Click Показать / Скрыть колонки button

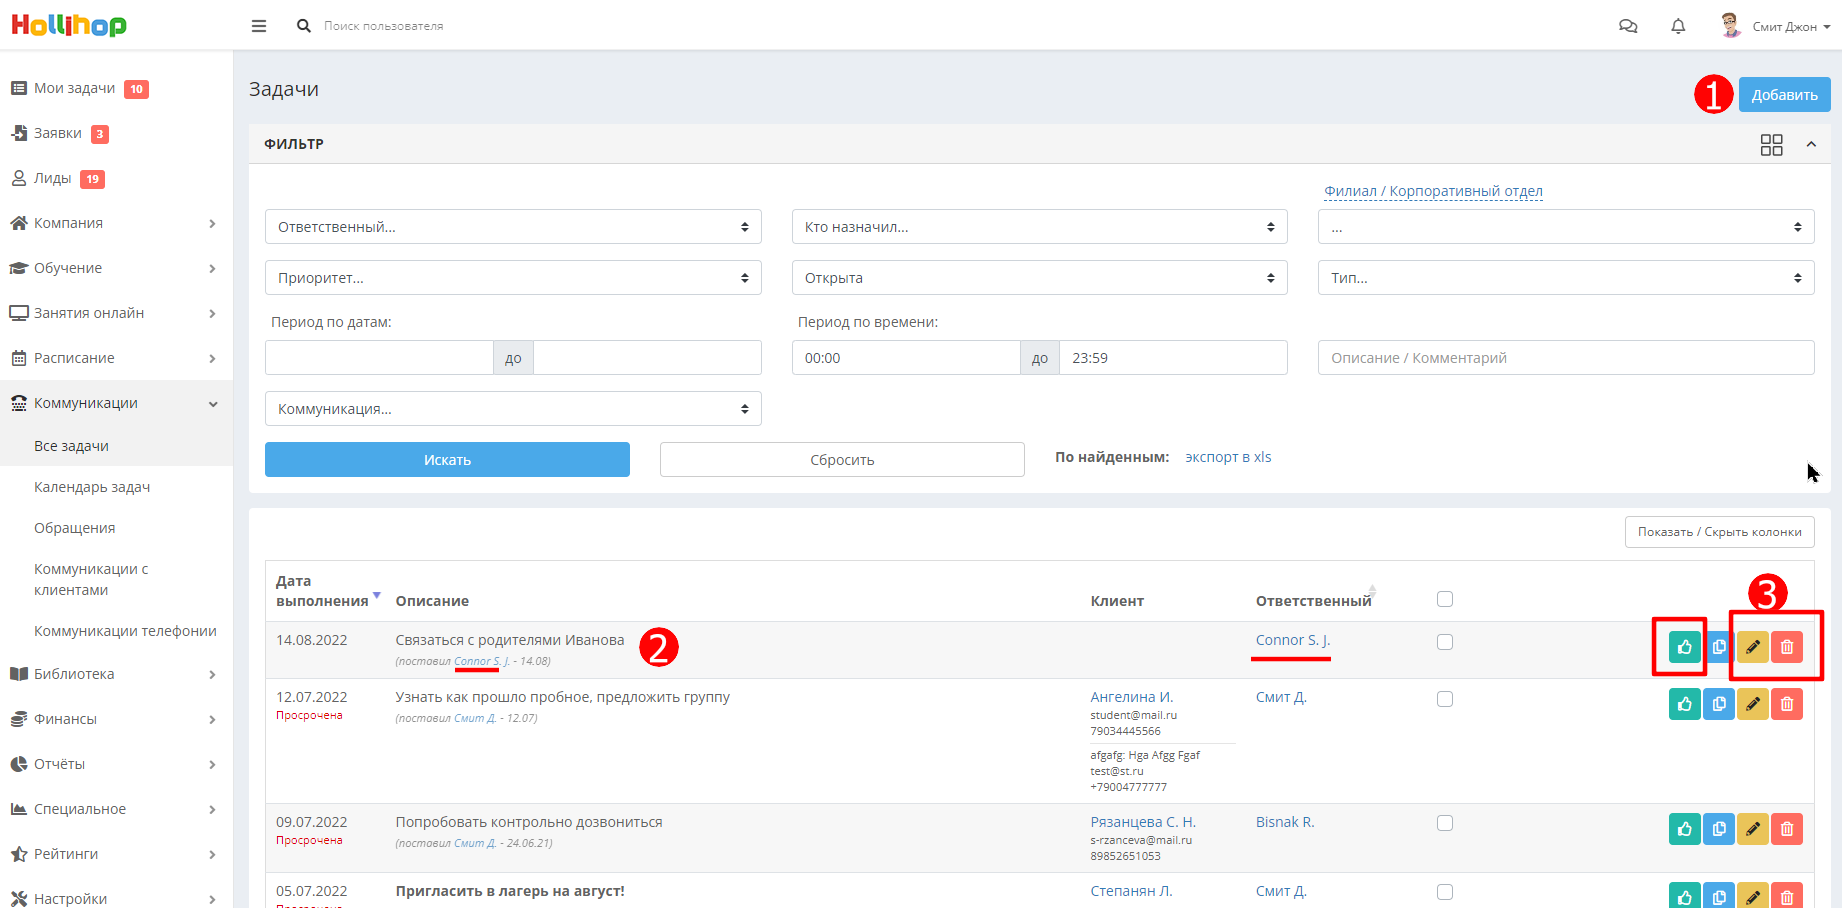point(1719,532)
